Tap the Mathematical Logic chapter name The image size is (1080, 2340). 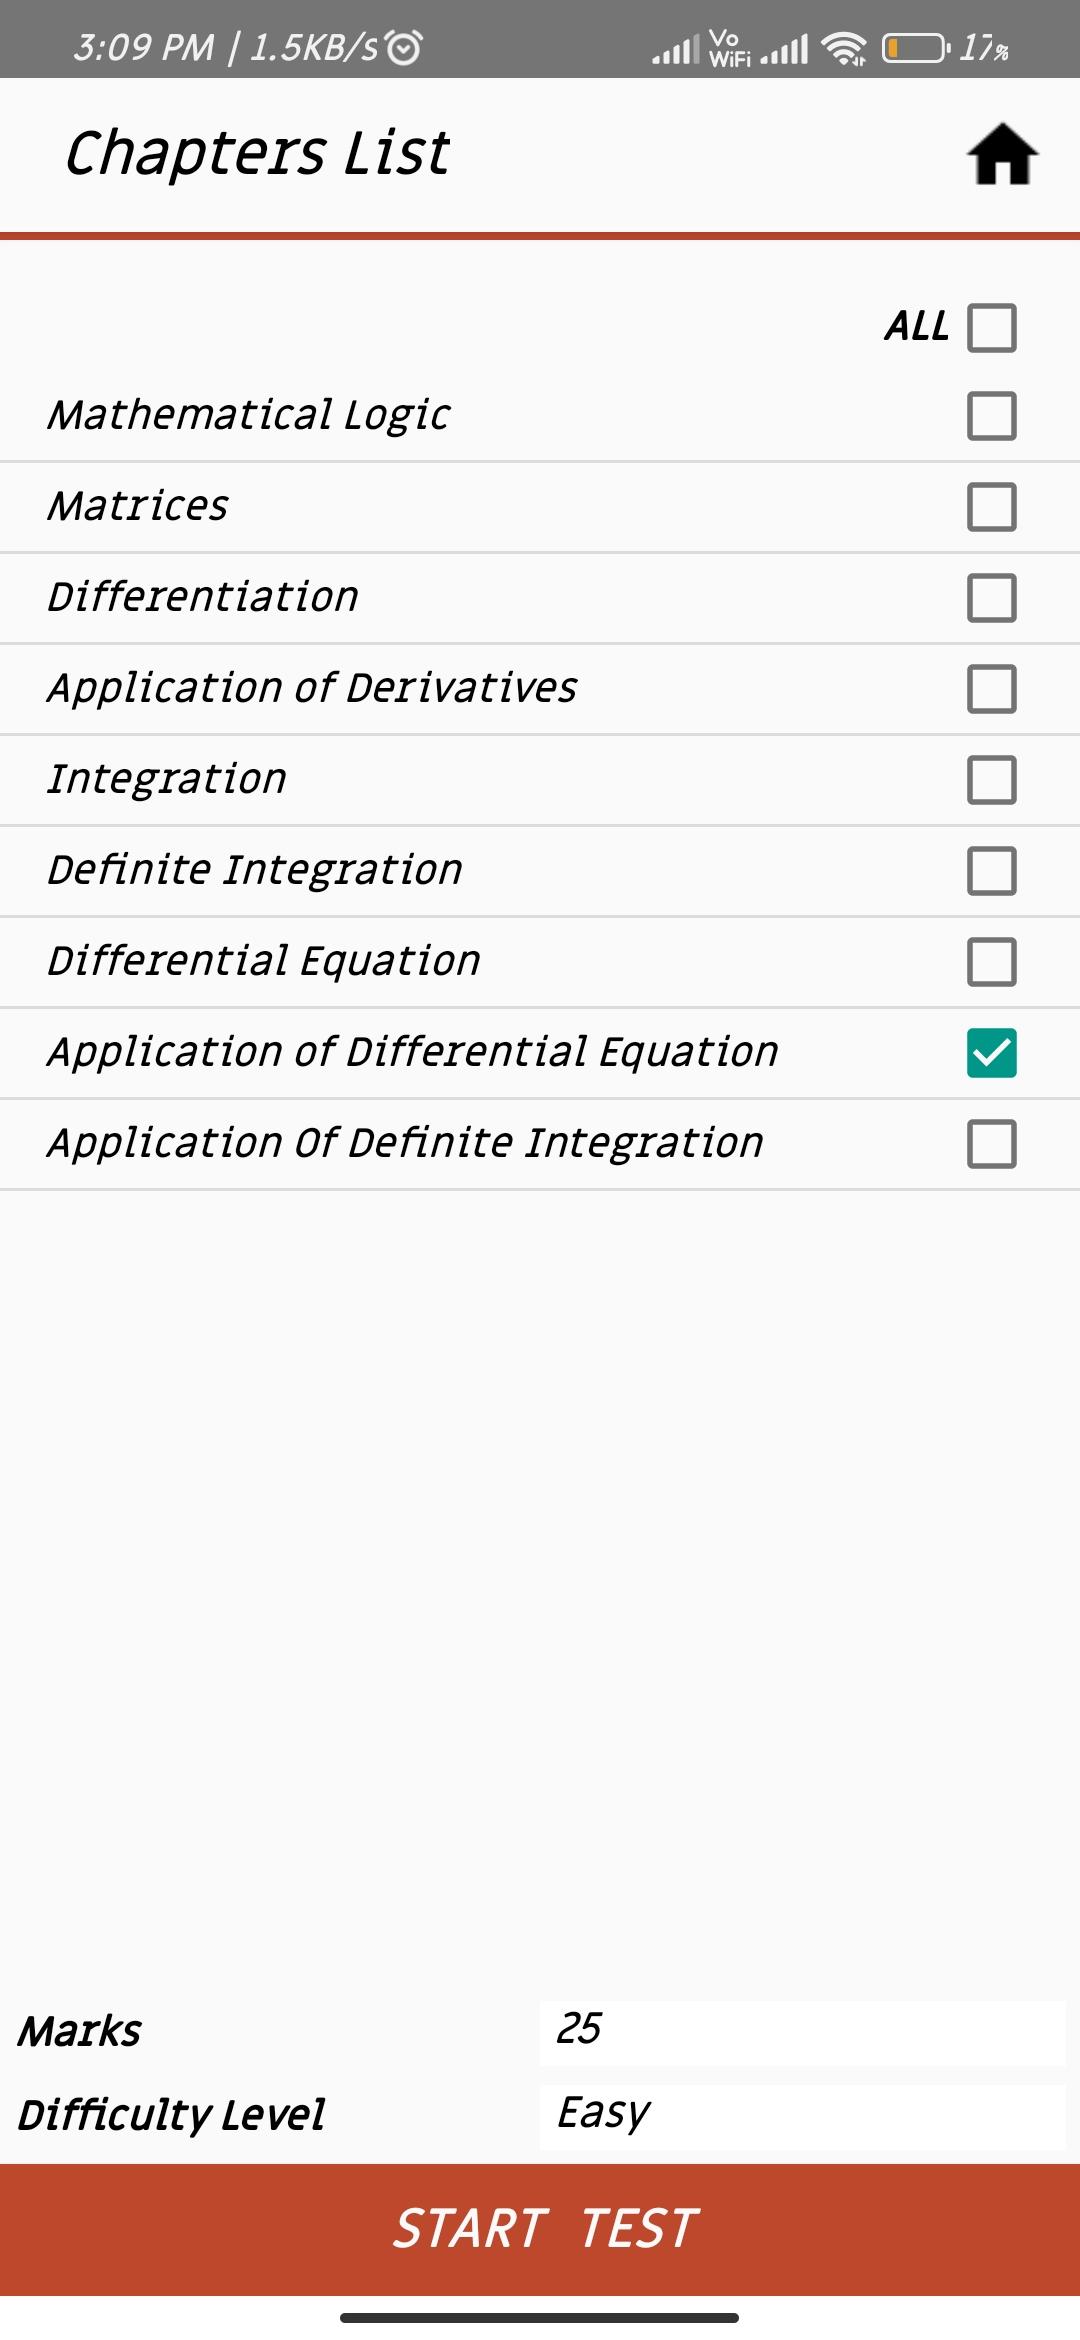click(x=249, y=416)
